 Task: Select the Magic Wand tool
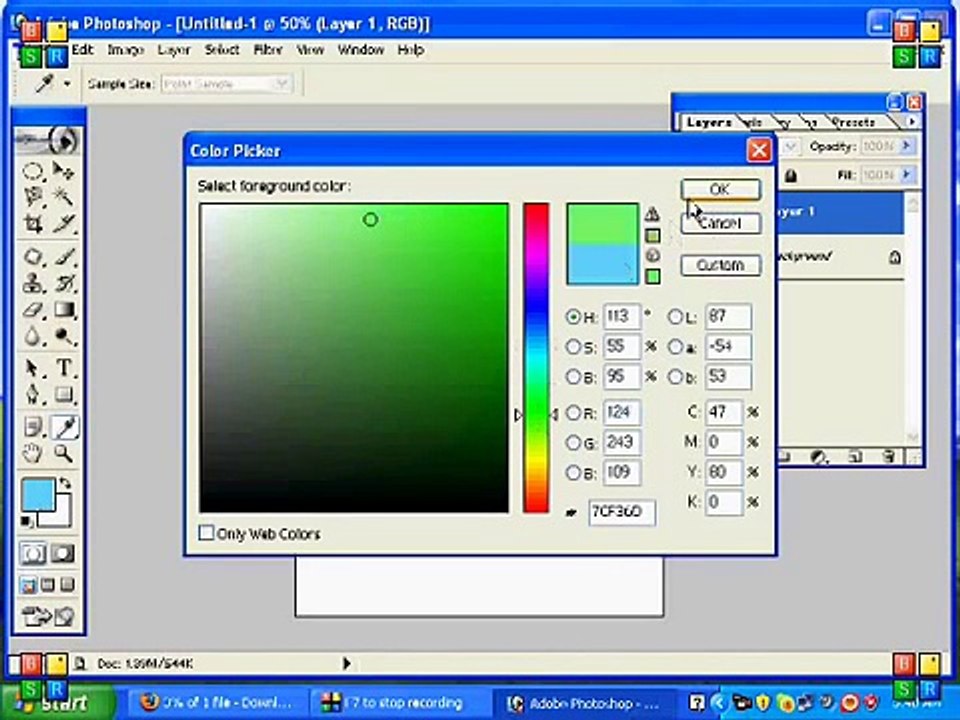pyautogui.click(x=64, y=197)
